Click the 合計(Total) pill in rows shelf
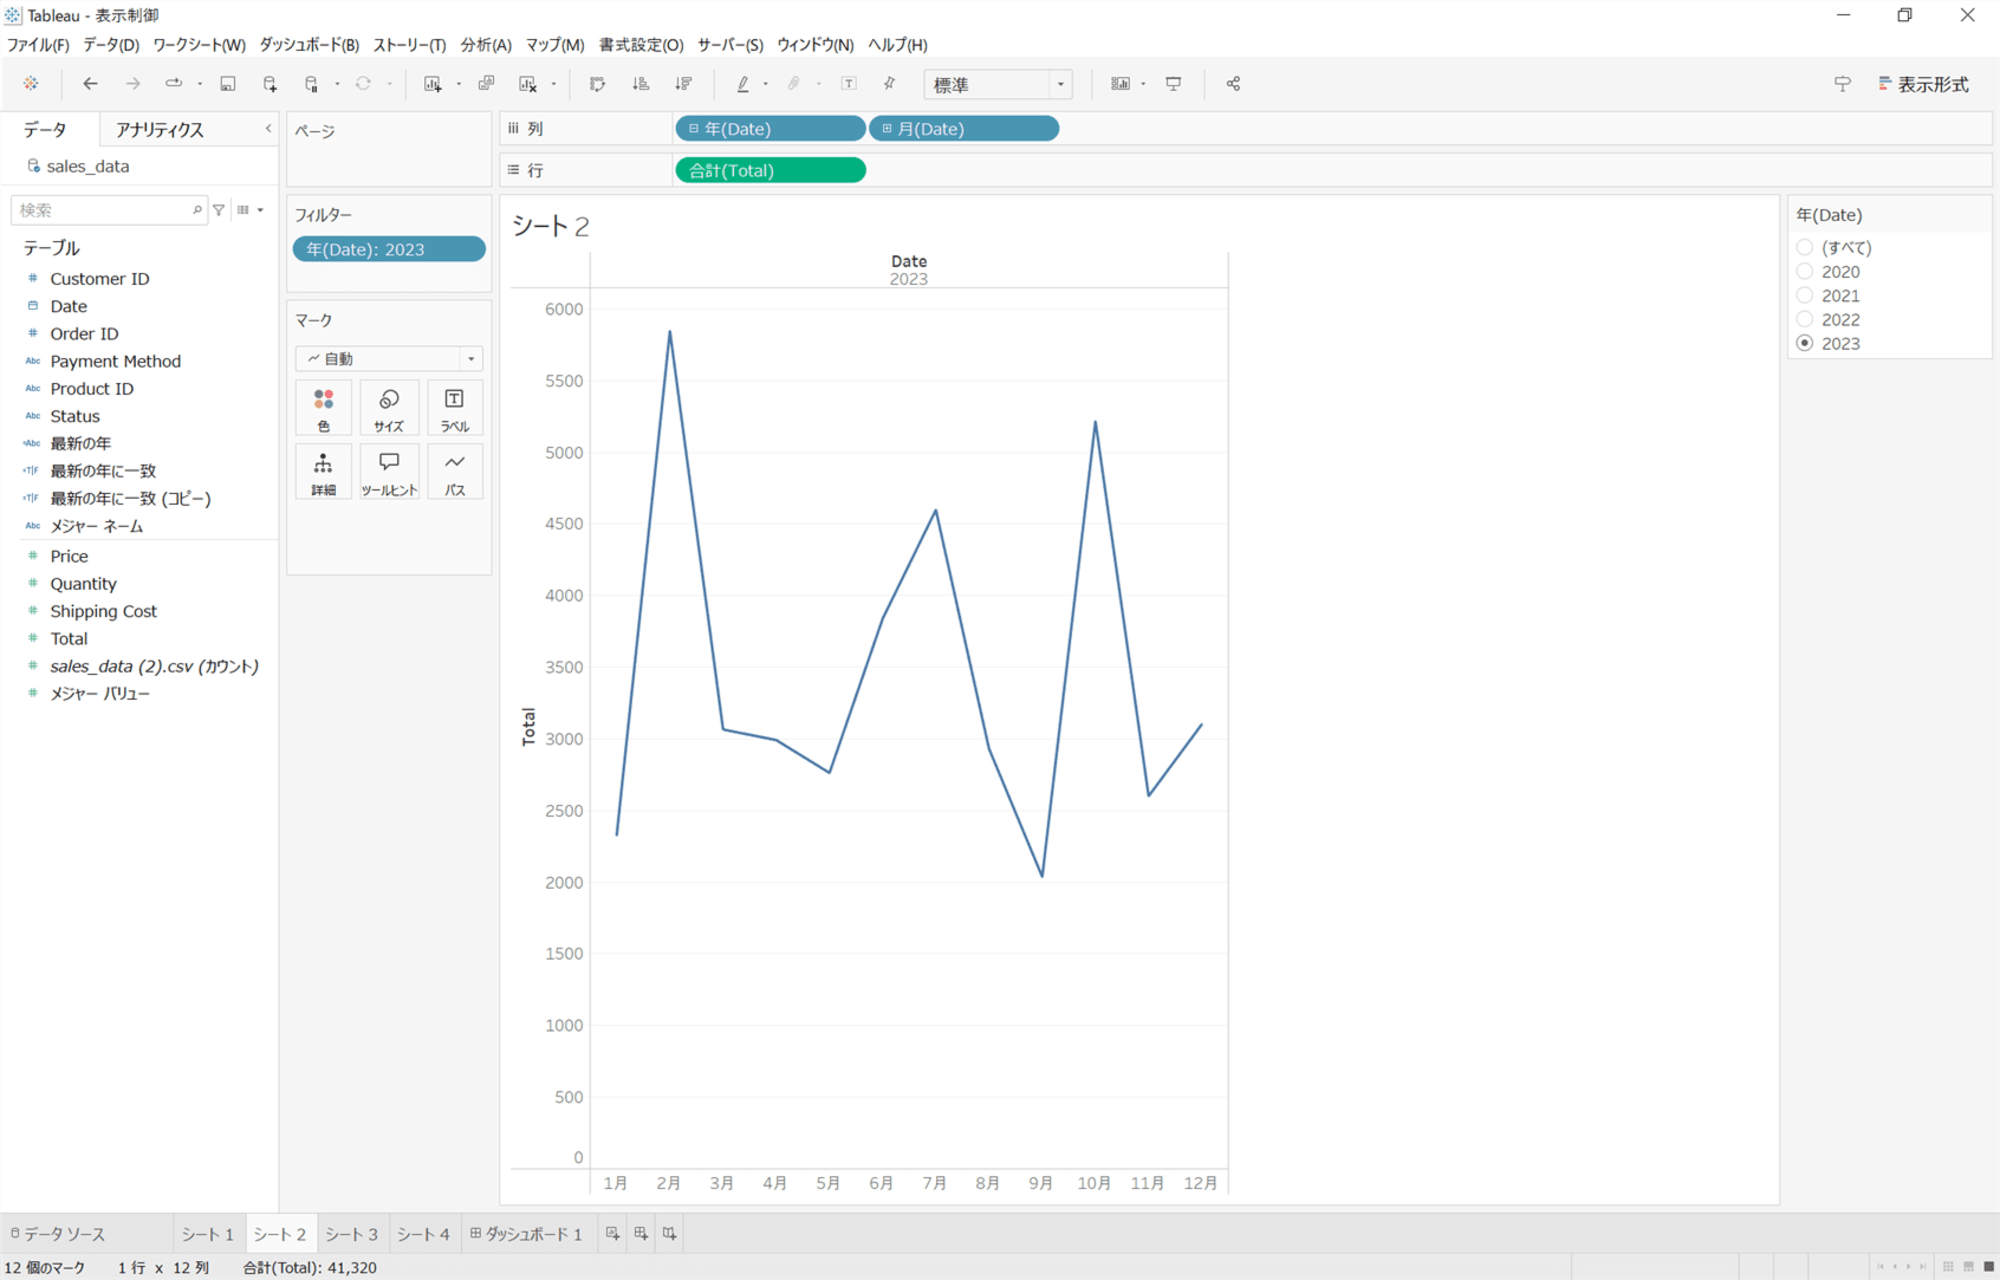2000x1280 pixels. [770, 171]
